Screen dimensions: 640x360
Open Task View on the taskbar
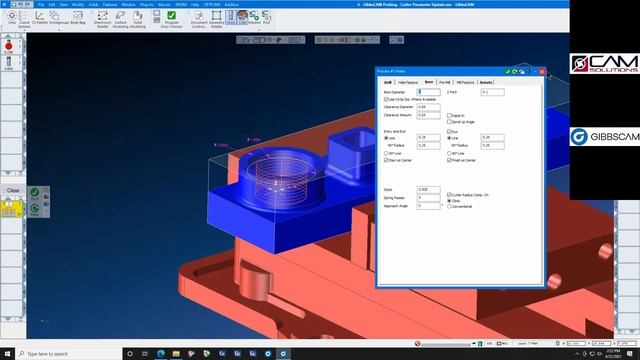pyautogui.click(x=145, y=353)
